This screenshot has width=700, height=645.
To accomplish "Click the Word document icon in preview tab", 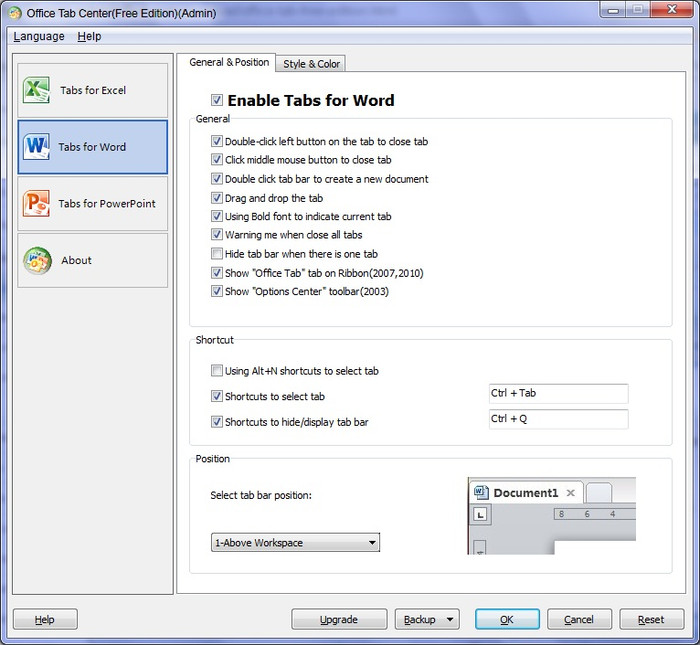I will click(x=480, y=493).
